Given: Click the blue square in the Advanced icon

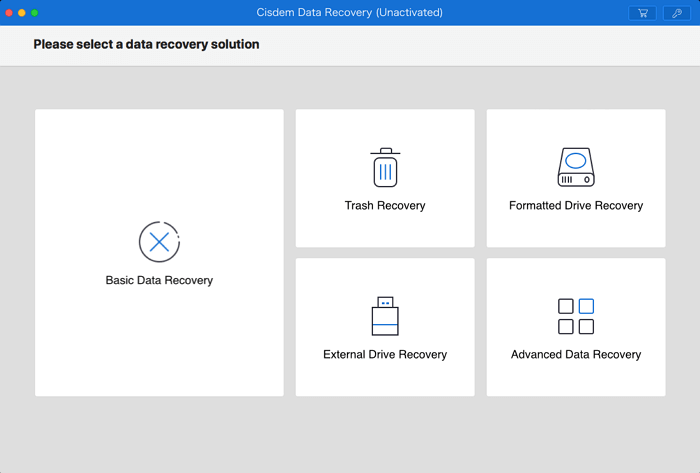Looking at the screenshot, I should tap(586, 306).
